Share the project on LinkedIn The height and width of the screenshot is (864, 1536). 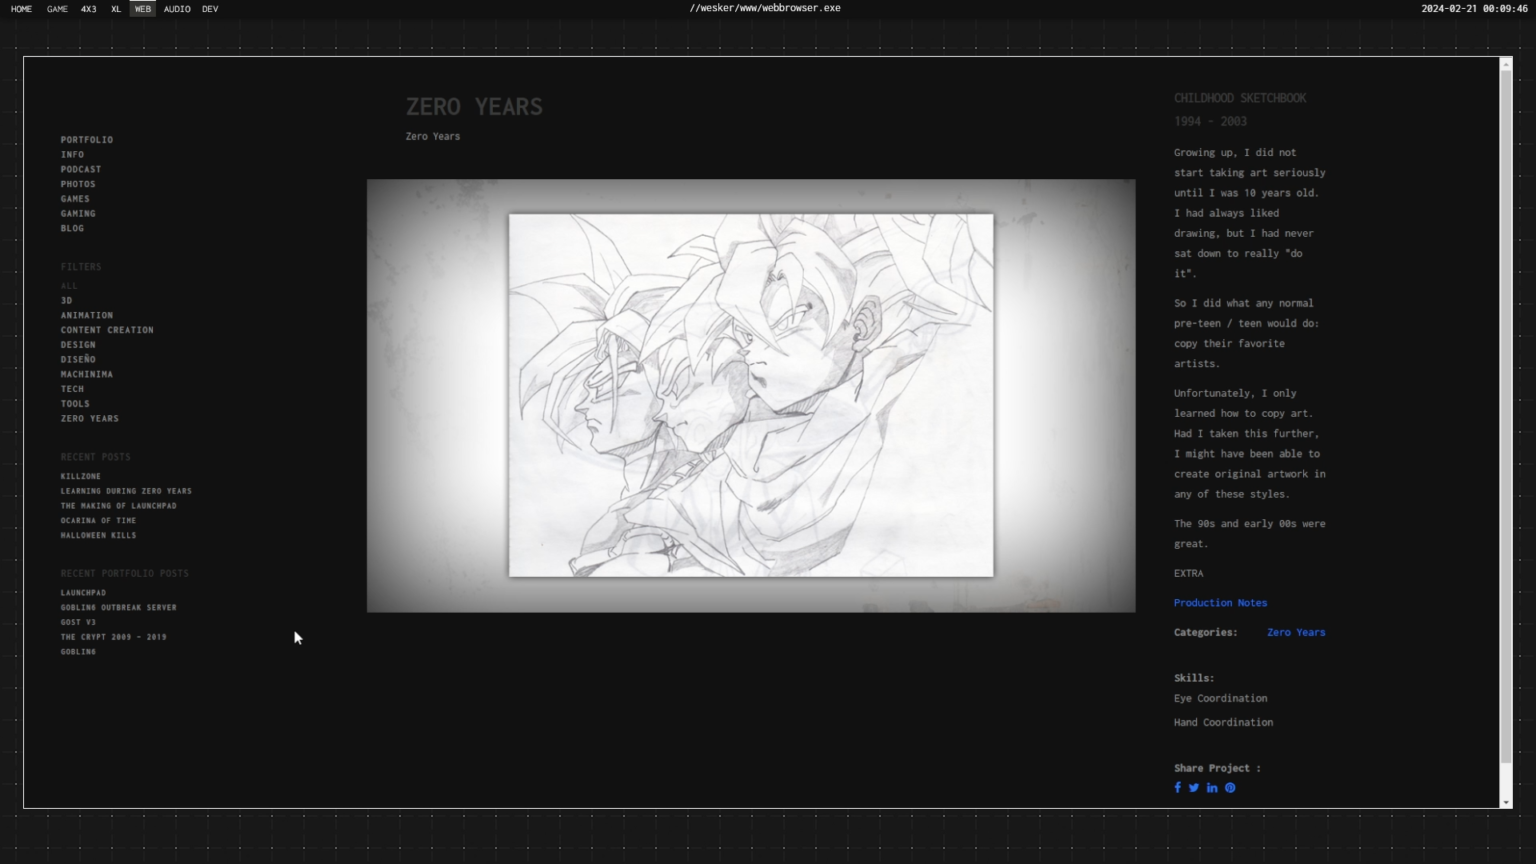(x=1212, y=788)
